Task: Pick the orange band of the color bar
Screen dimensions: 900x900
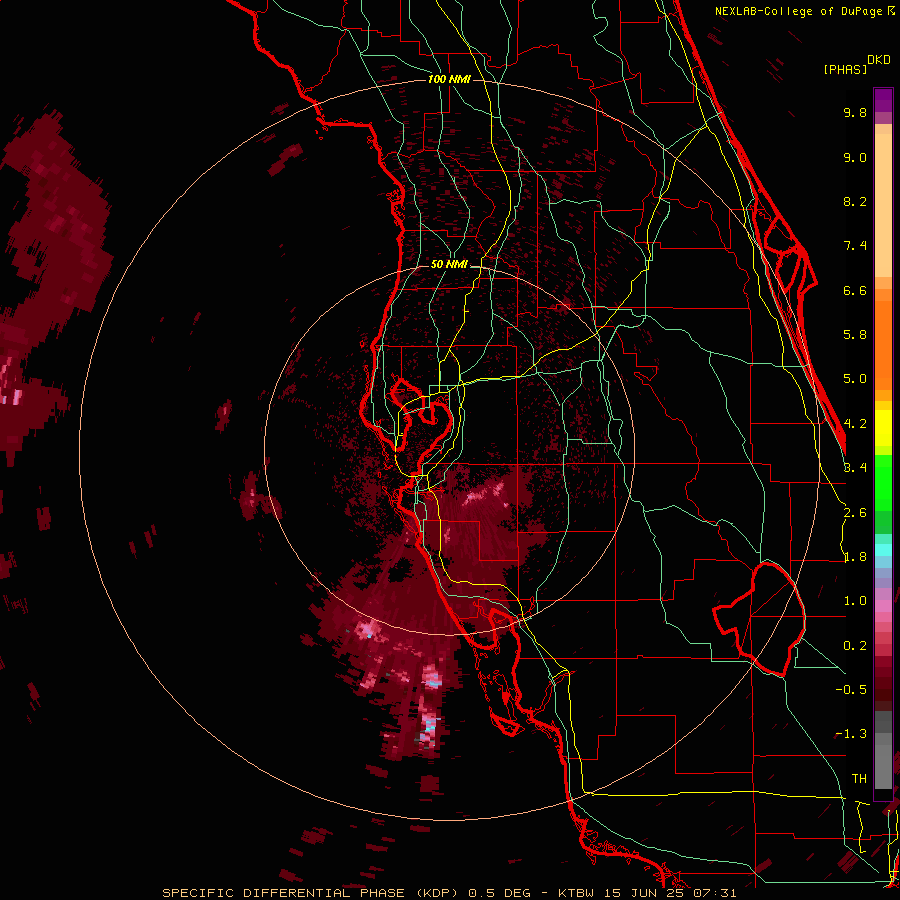Action: 883,344
